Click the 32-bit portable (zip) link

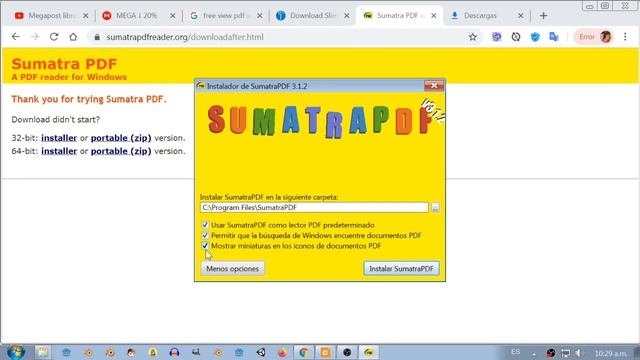point(121,138)
